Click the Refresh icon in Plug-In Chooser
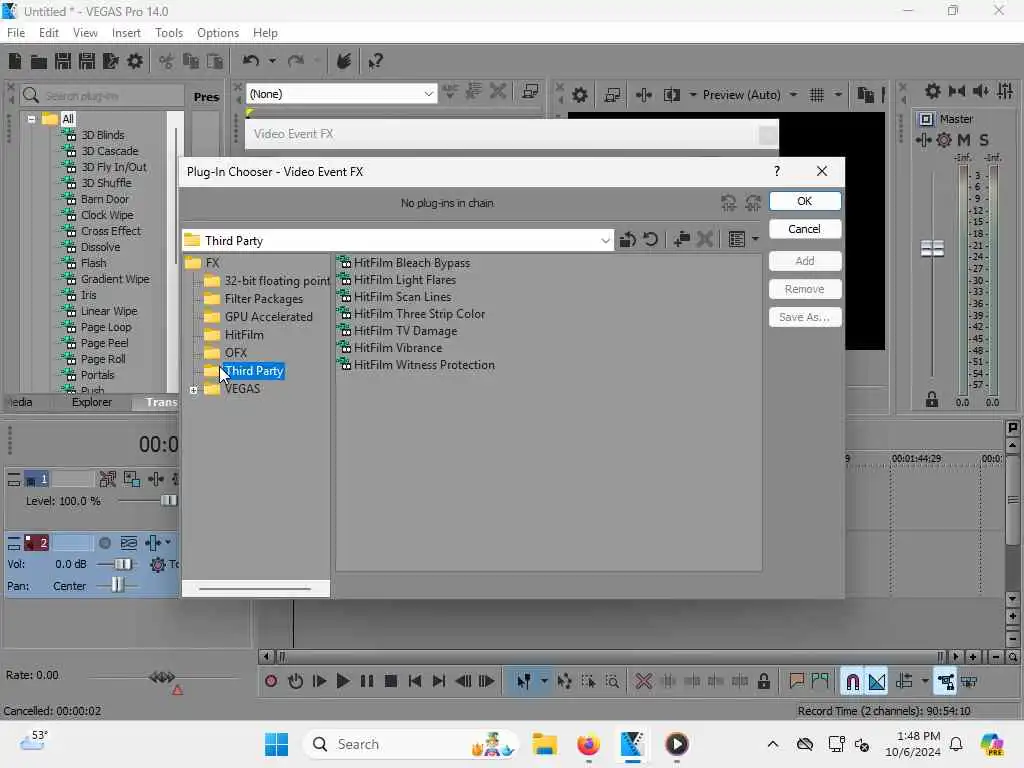Image resolution: width=1024 pixels, height=768 pixels. [x=650, y=240]
